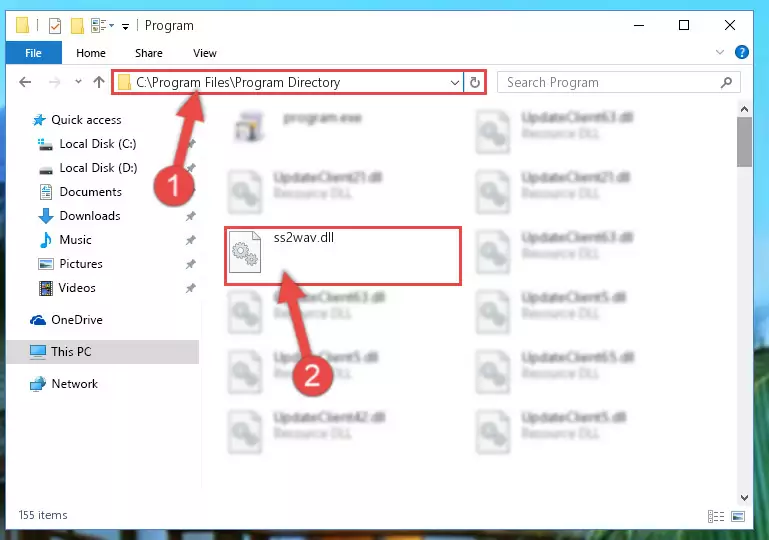Click the Properties quick access icon
This screenshot has width=769, height=540.
[x=55, y=26]
